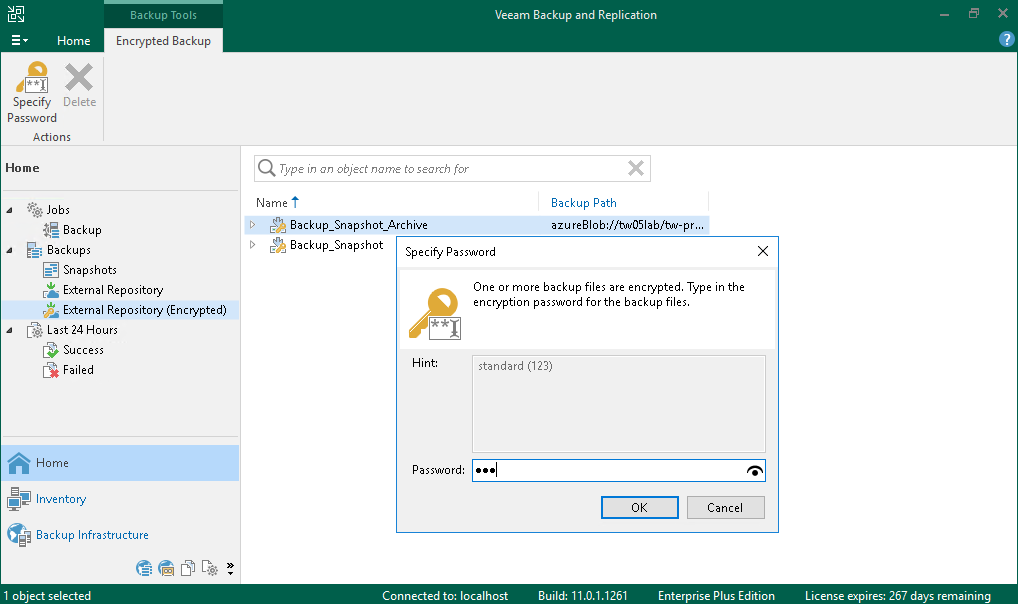Click the gear-with-page icon in navigation footer
Screen dimensions: 1018x604
210,568
